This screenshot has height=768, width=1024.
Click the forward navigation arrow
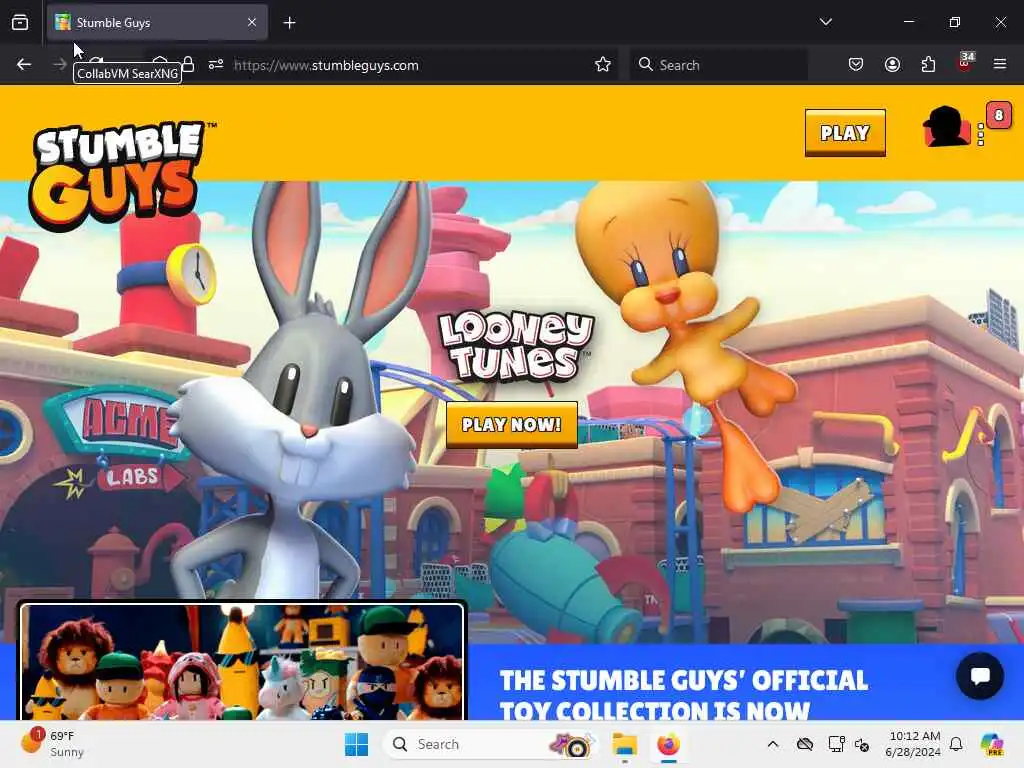pos(59,65)
